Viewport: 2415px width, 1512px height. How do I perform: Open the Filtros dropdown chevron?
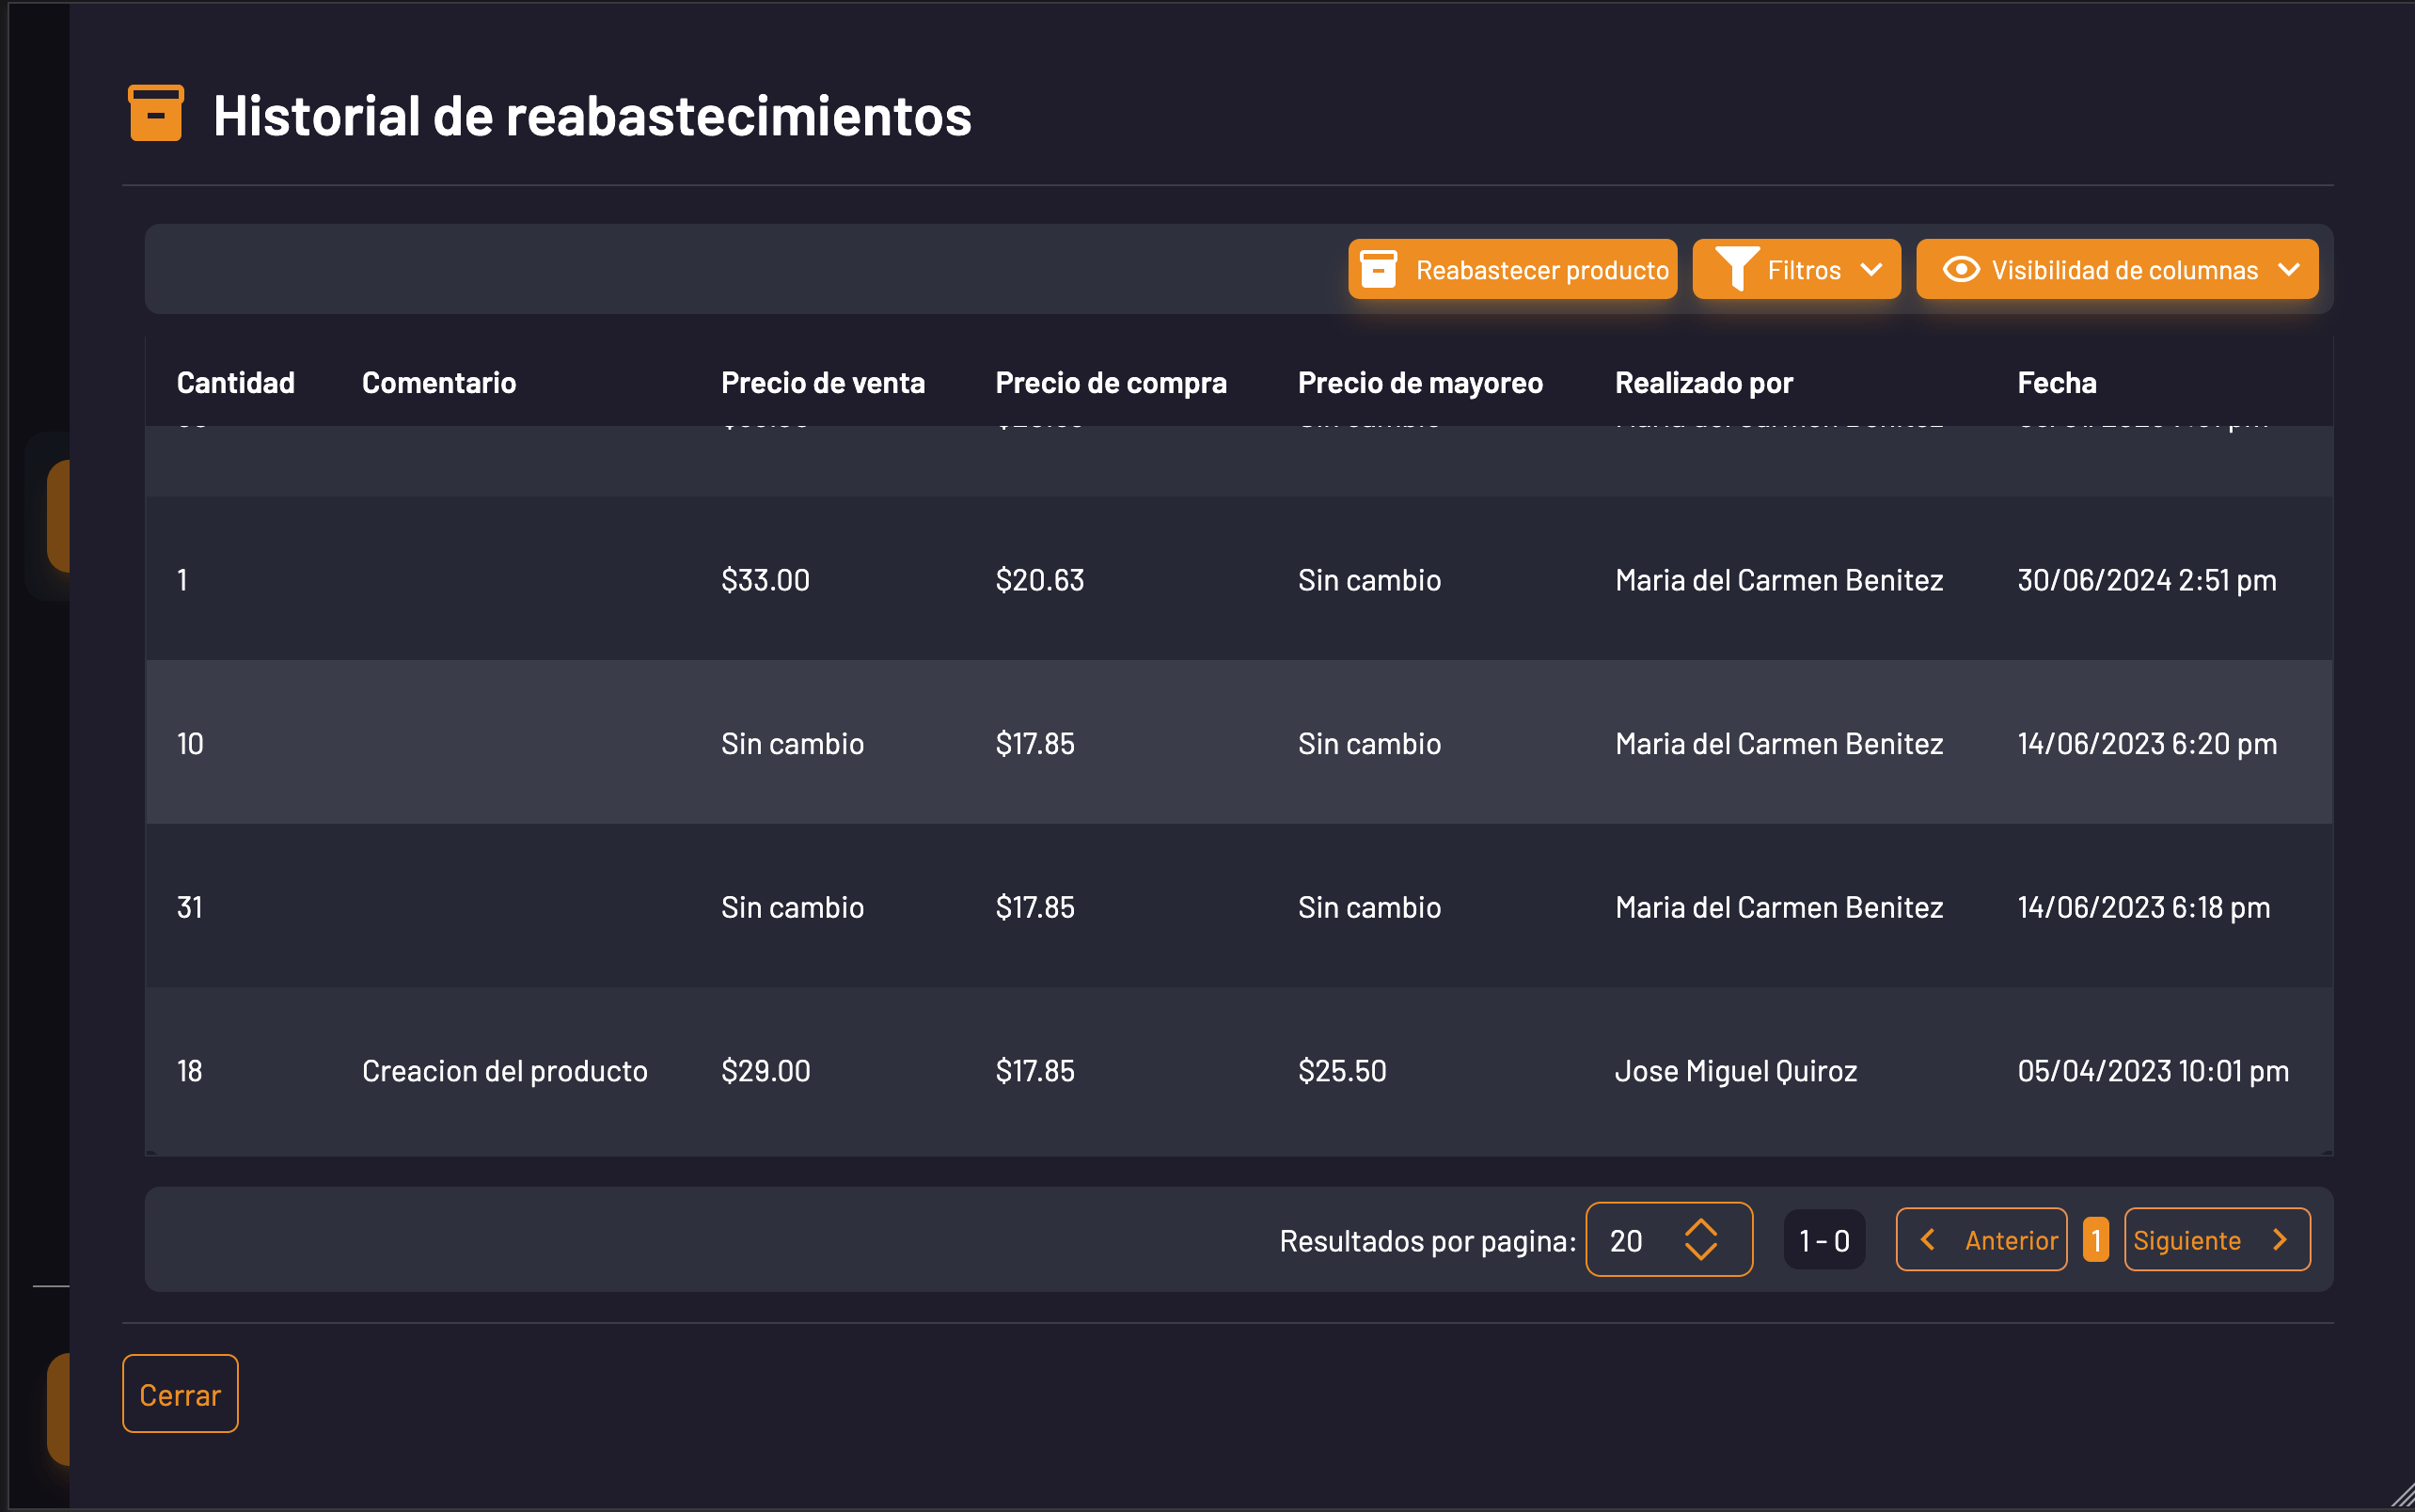click(1872, 269)
